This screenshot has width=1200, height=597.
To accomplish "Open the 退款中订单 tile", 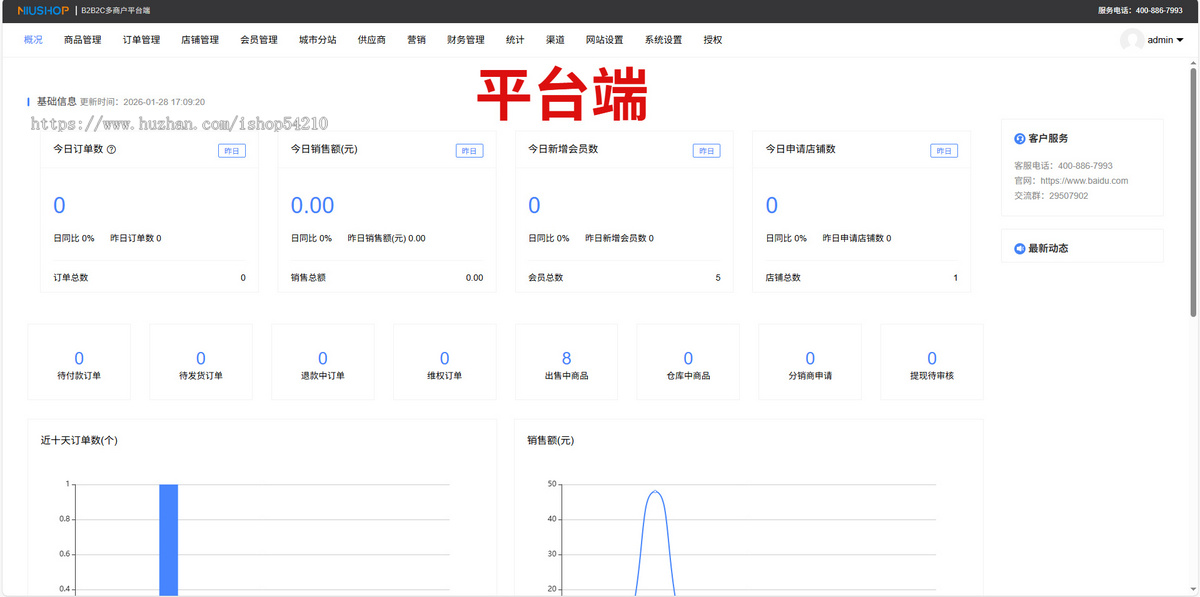I will [x=323, y=361].
